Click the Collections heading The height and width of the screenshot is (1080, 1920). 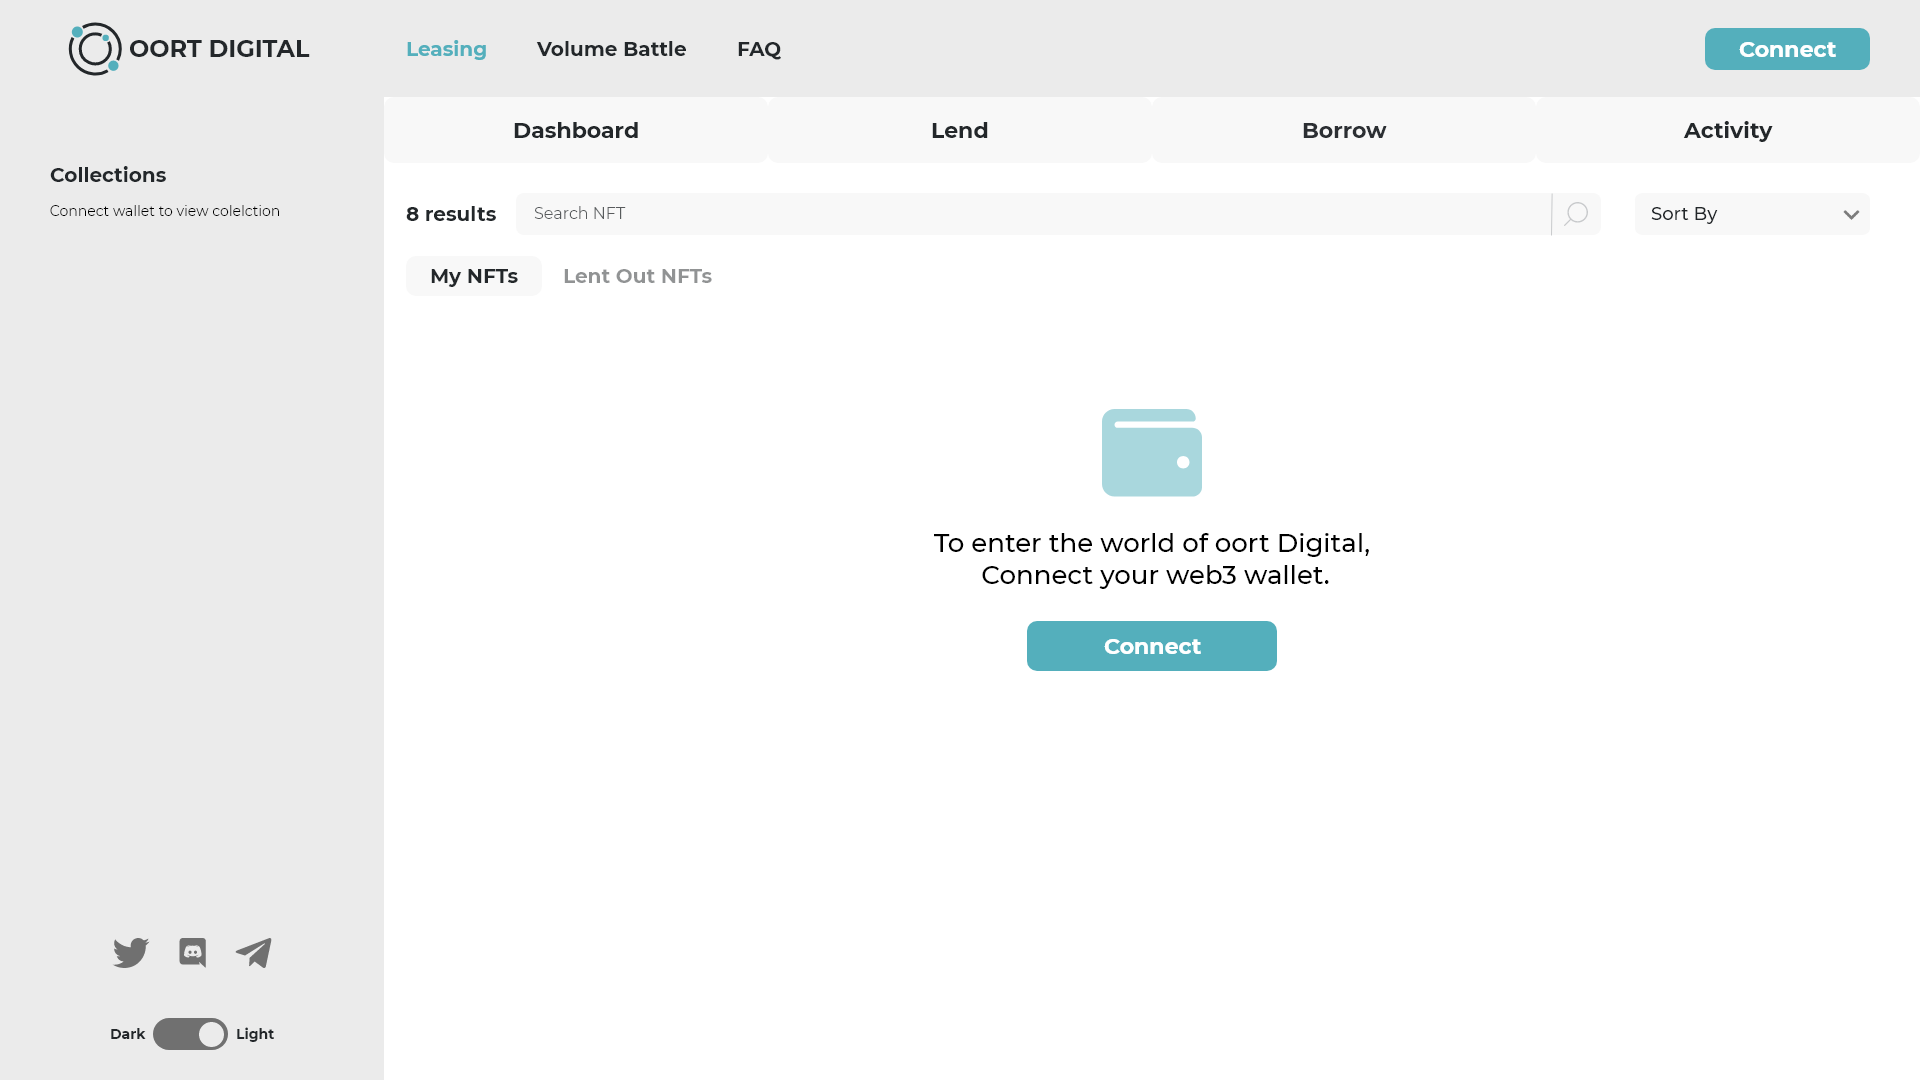click(108, 175)
